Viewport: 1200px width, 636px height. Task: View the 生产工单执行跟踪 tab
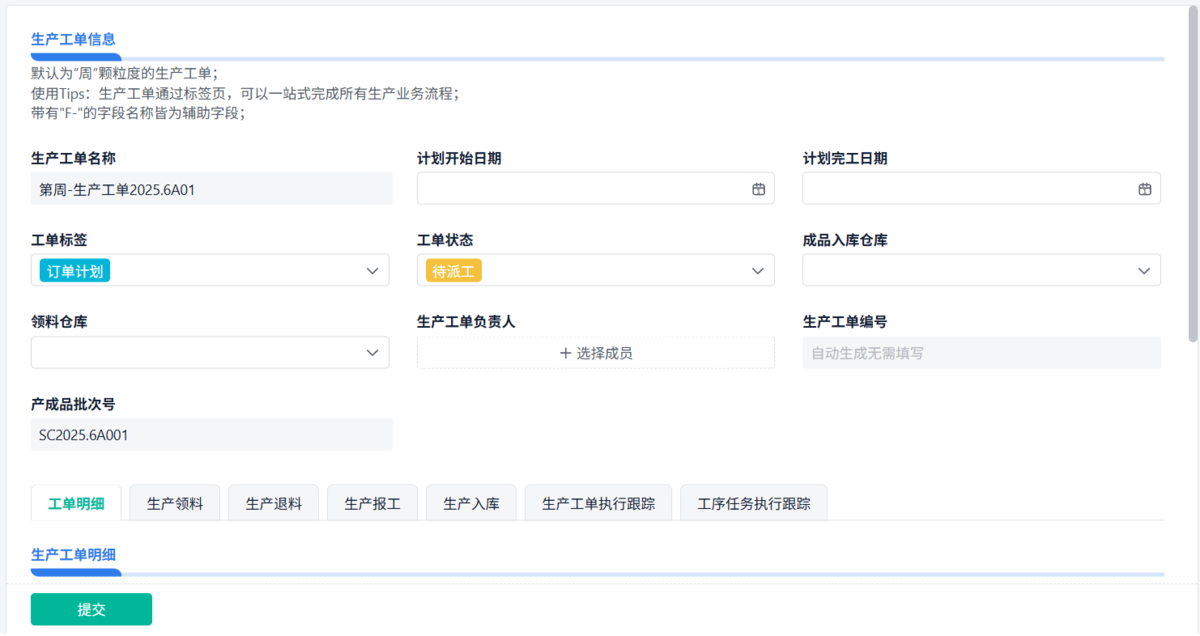tap(598, 504)
